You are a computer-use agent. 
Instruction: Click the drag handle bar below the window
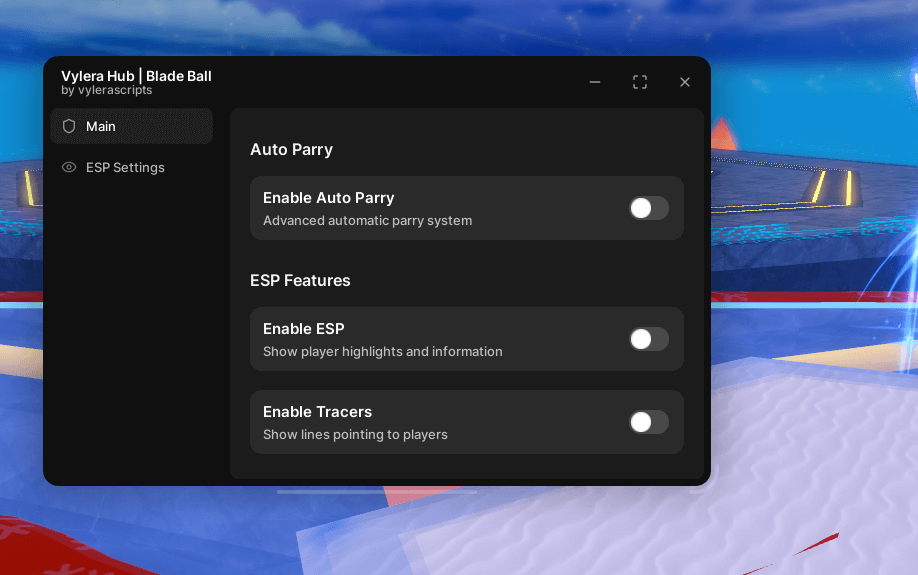coord(377,492)
